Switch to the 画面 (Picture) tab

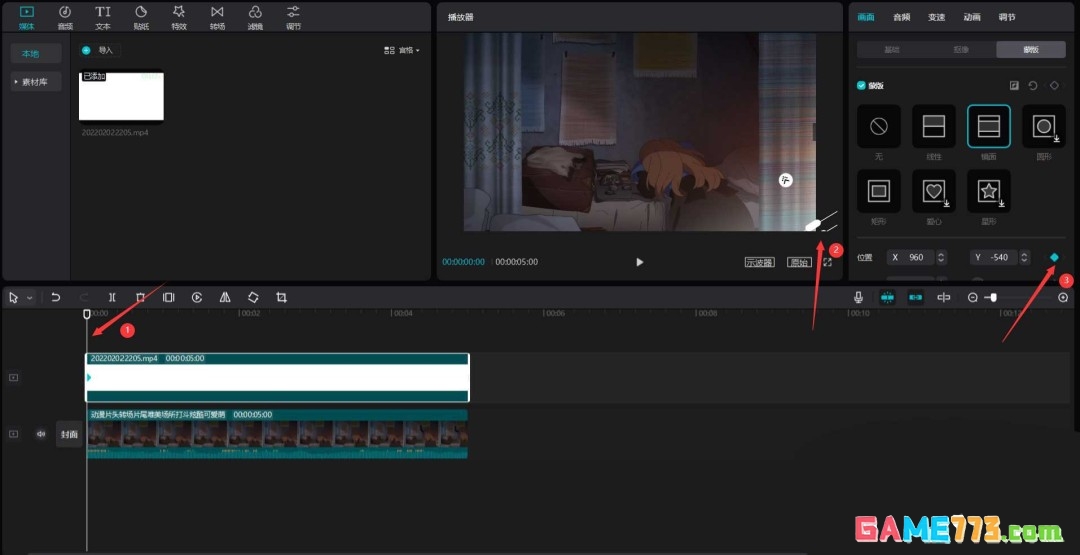click(x=866, y=17)
